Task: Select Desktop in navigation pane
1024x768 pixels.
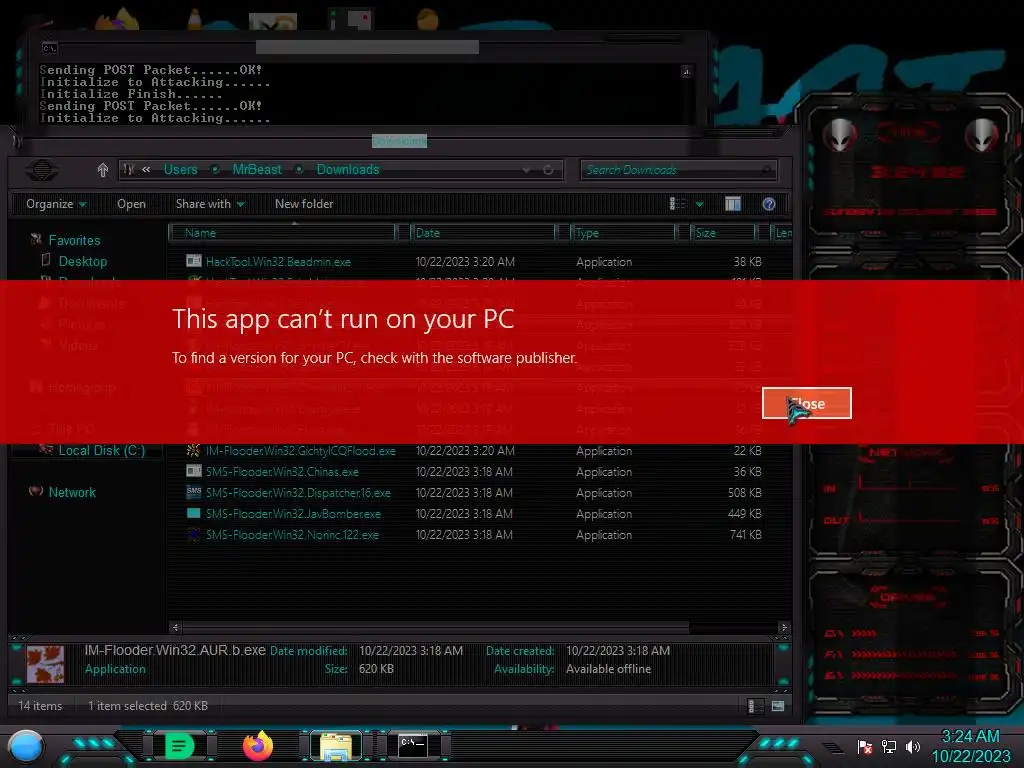Action: 83,261
